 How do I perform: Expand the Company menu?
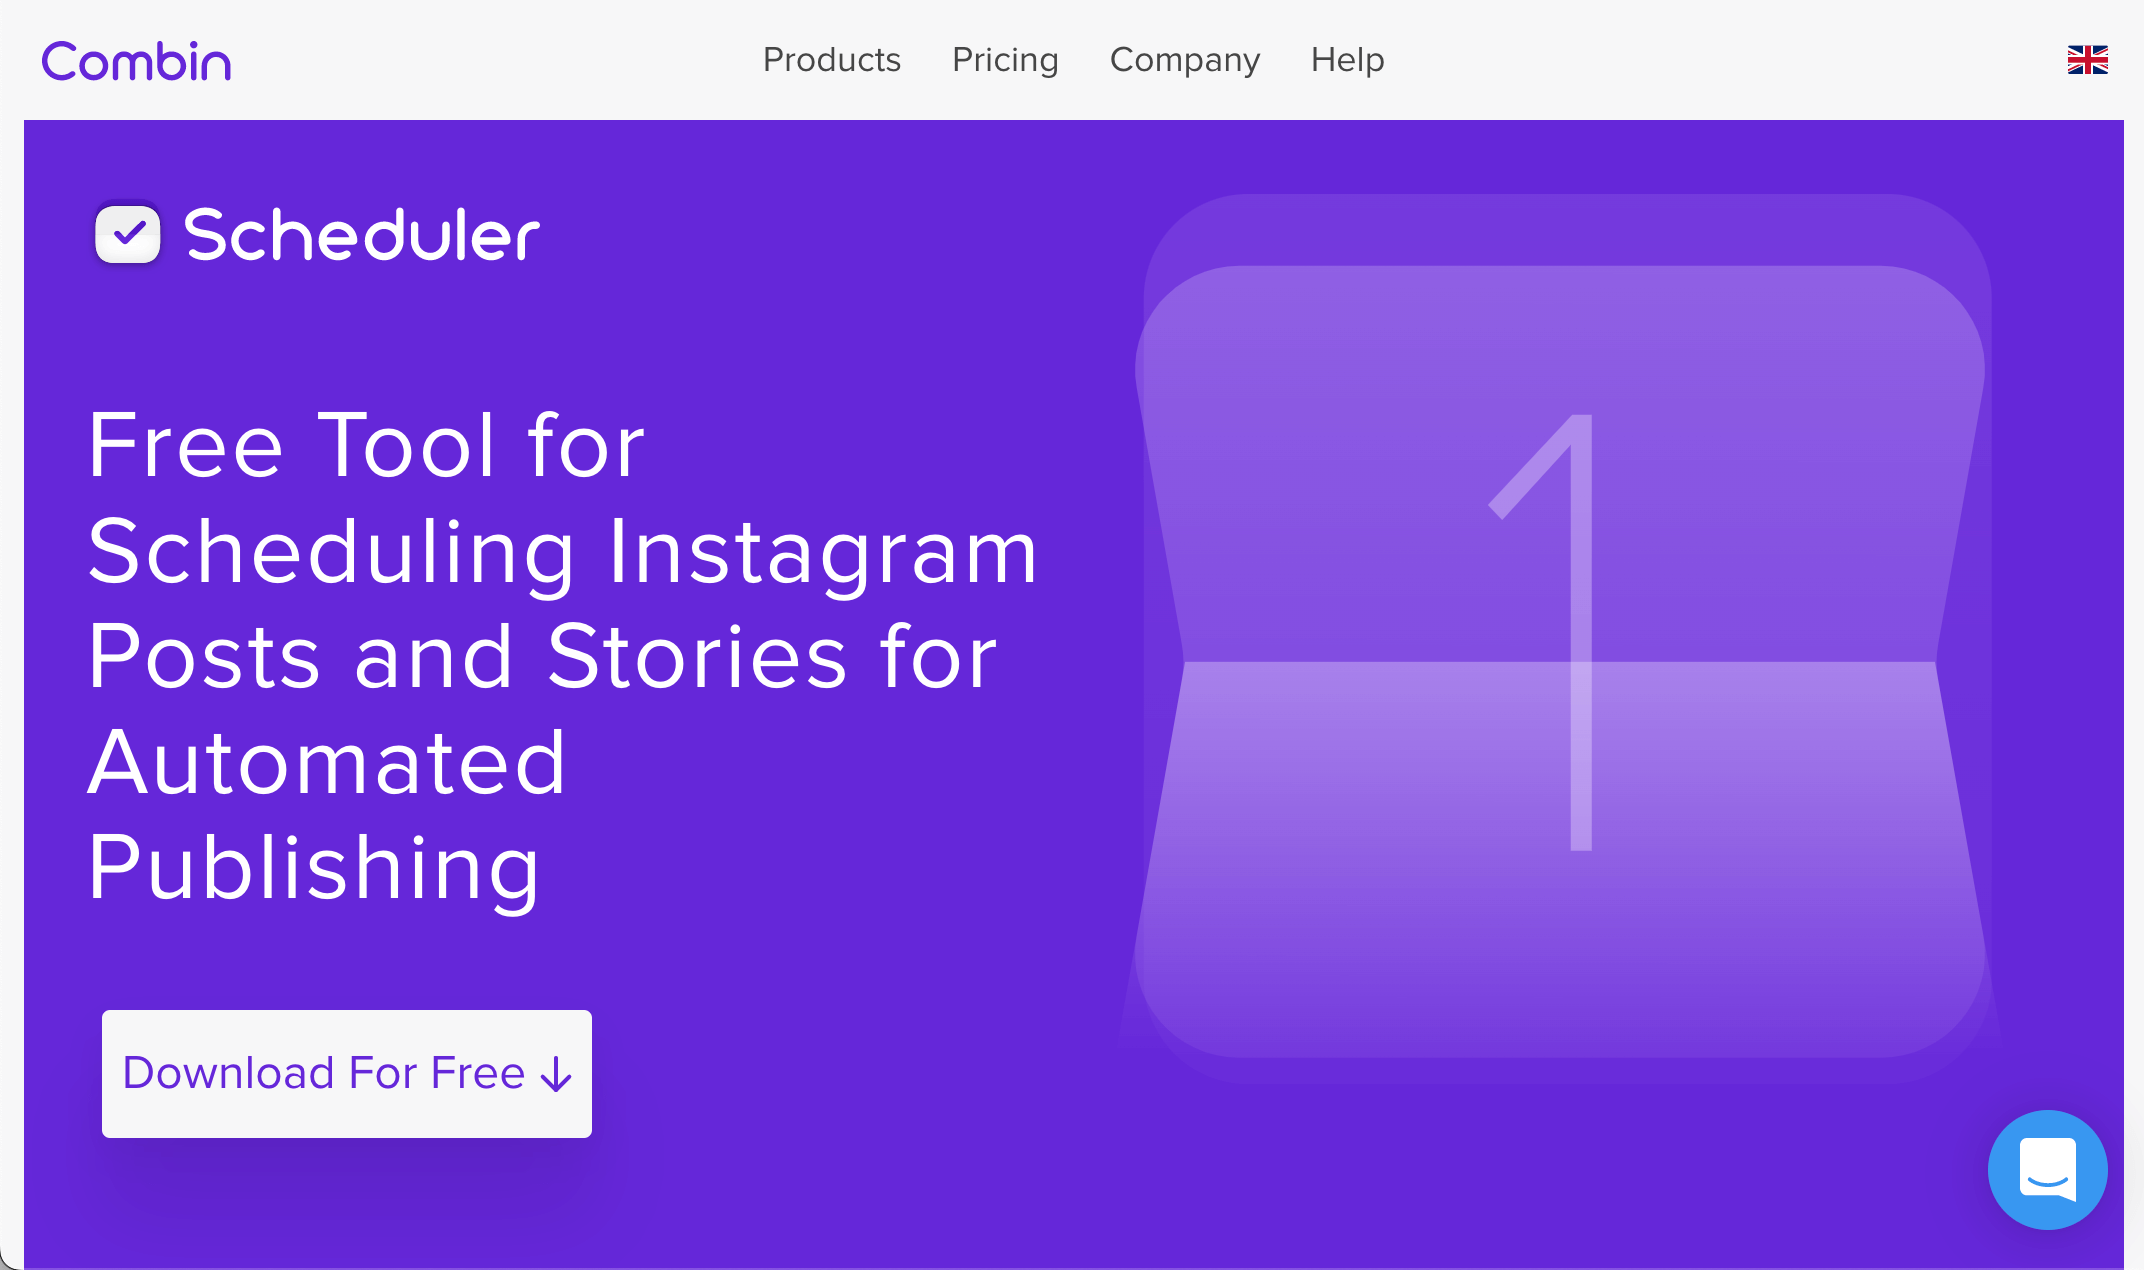[x=1185, y=61]
